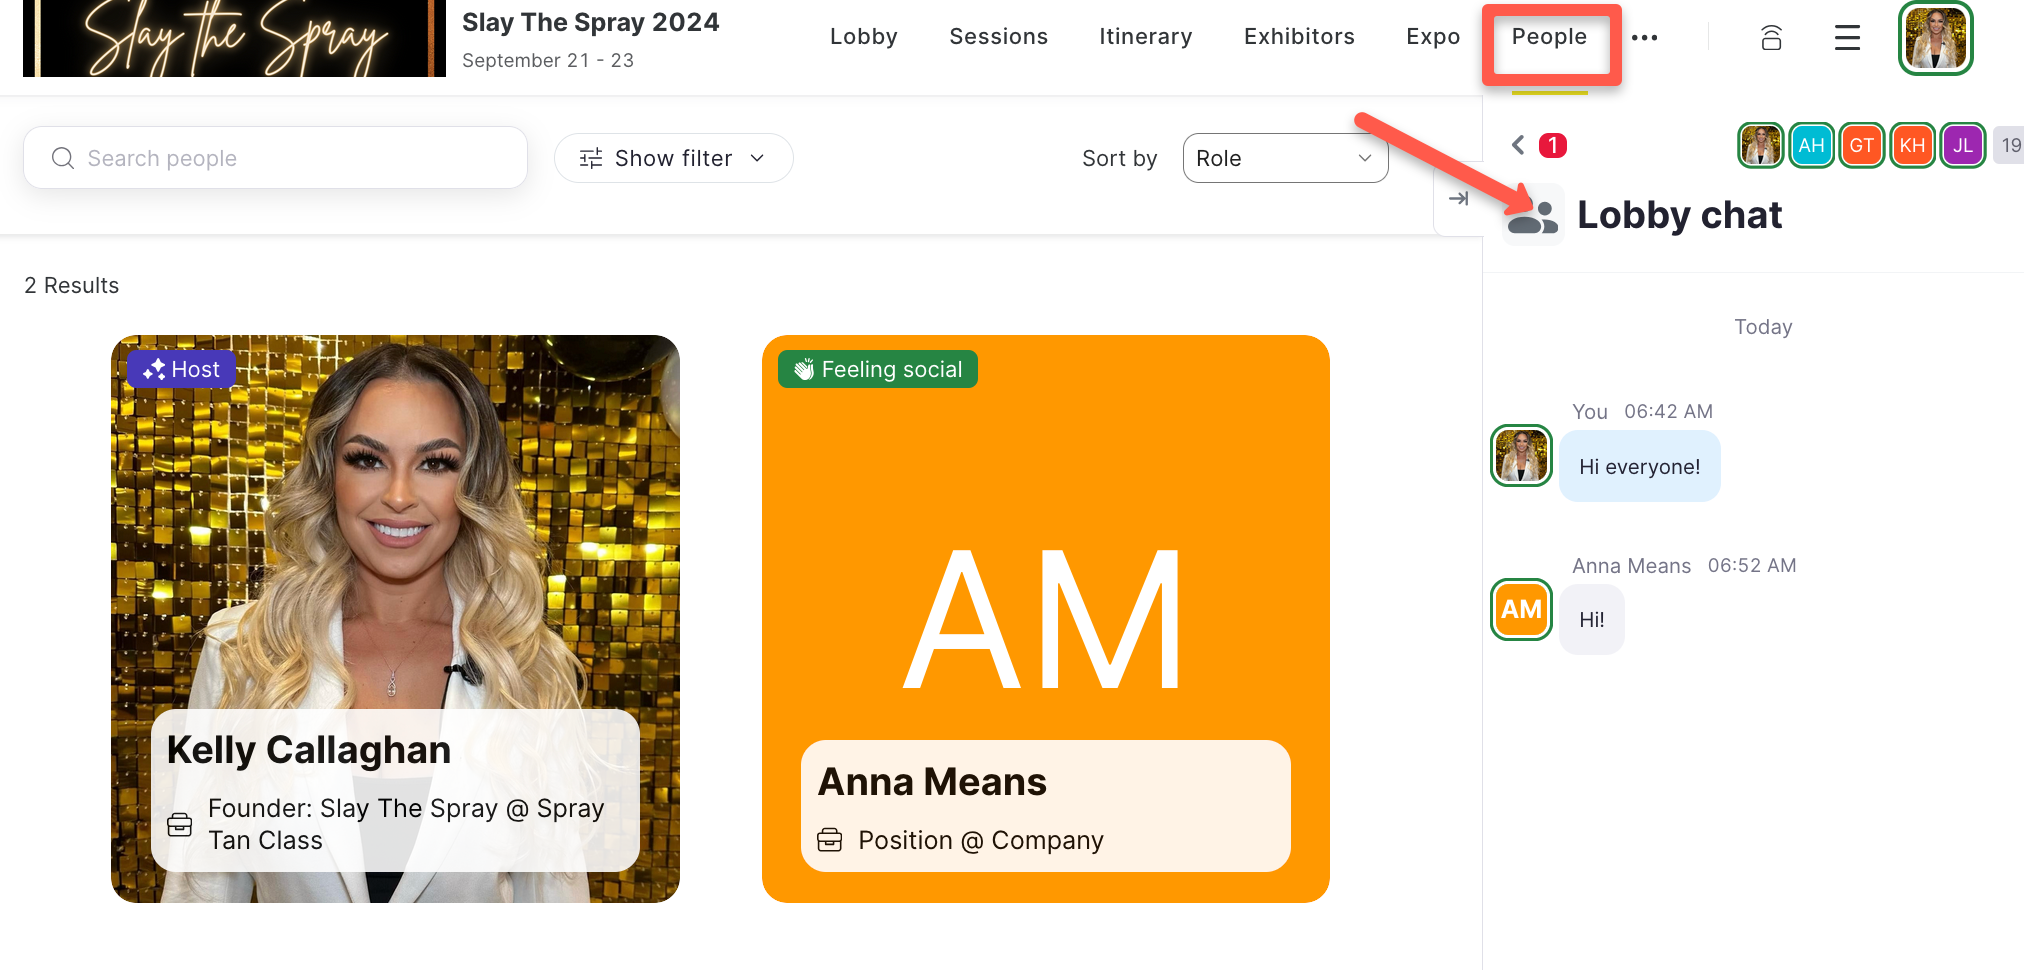Open the hamburger menu
The image size is (2024, 970).
(x=1847, y=38)
